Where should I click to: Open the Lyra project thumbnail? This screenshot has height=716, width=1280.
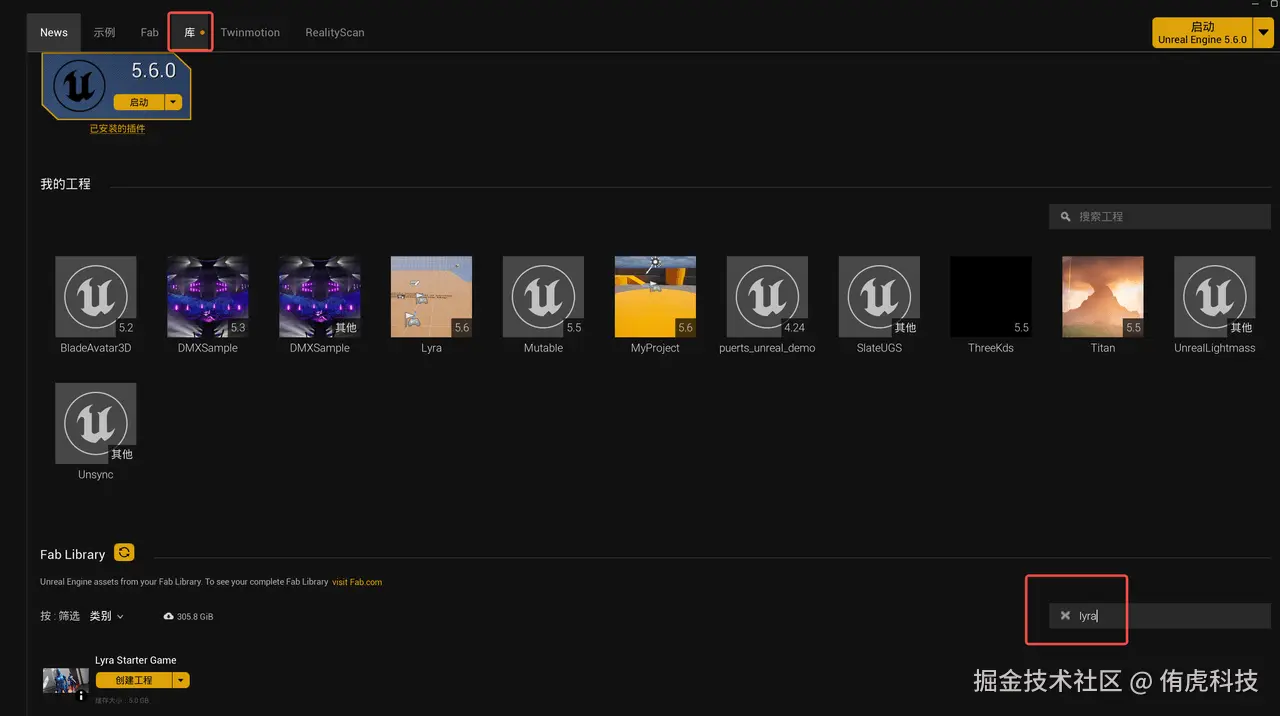coord(432,297)
